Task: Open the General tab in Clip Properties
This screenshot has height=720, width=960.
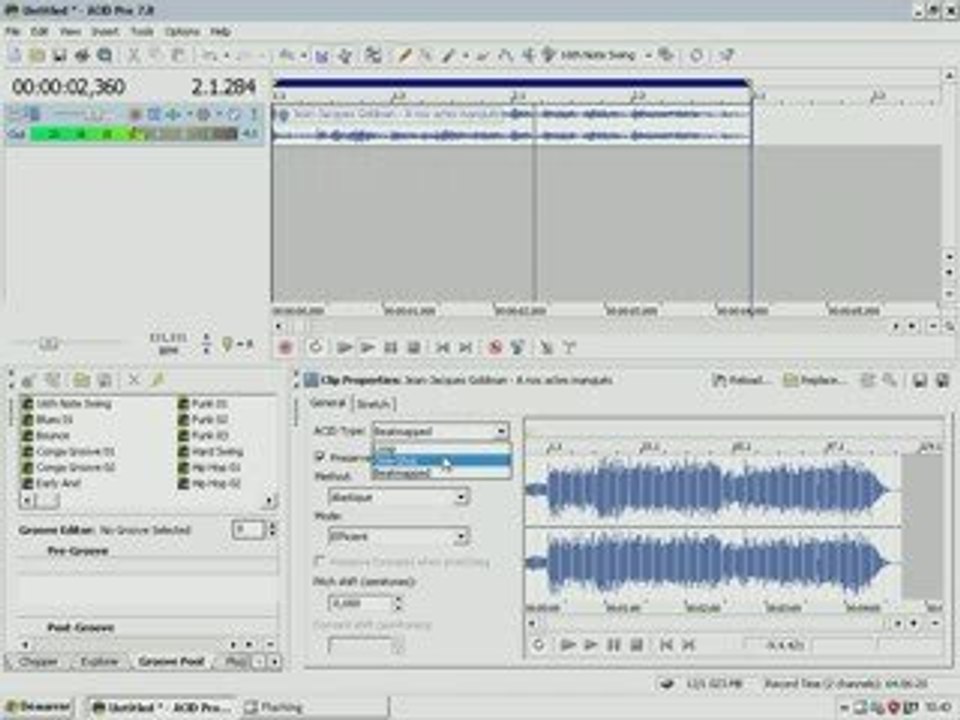Action: click(x=328, y=403)
